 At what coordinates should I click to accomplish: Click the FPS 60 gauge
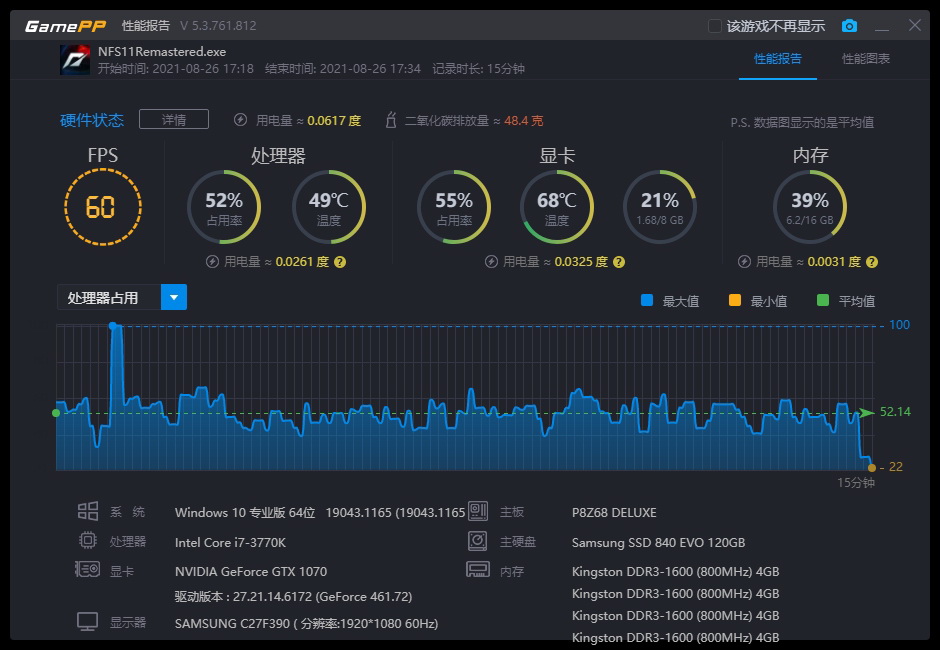103,207
